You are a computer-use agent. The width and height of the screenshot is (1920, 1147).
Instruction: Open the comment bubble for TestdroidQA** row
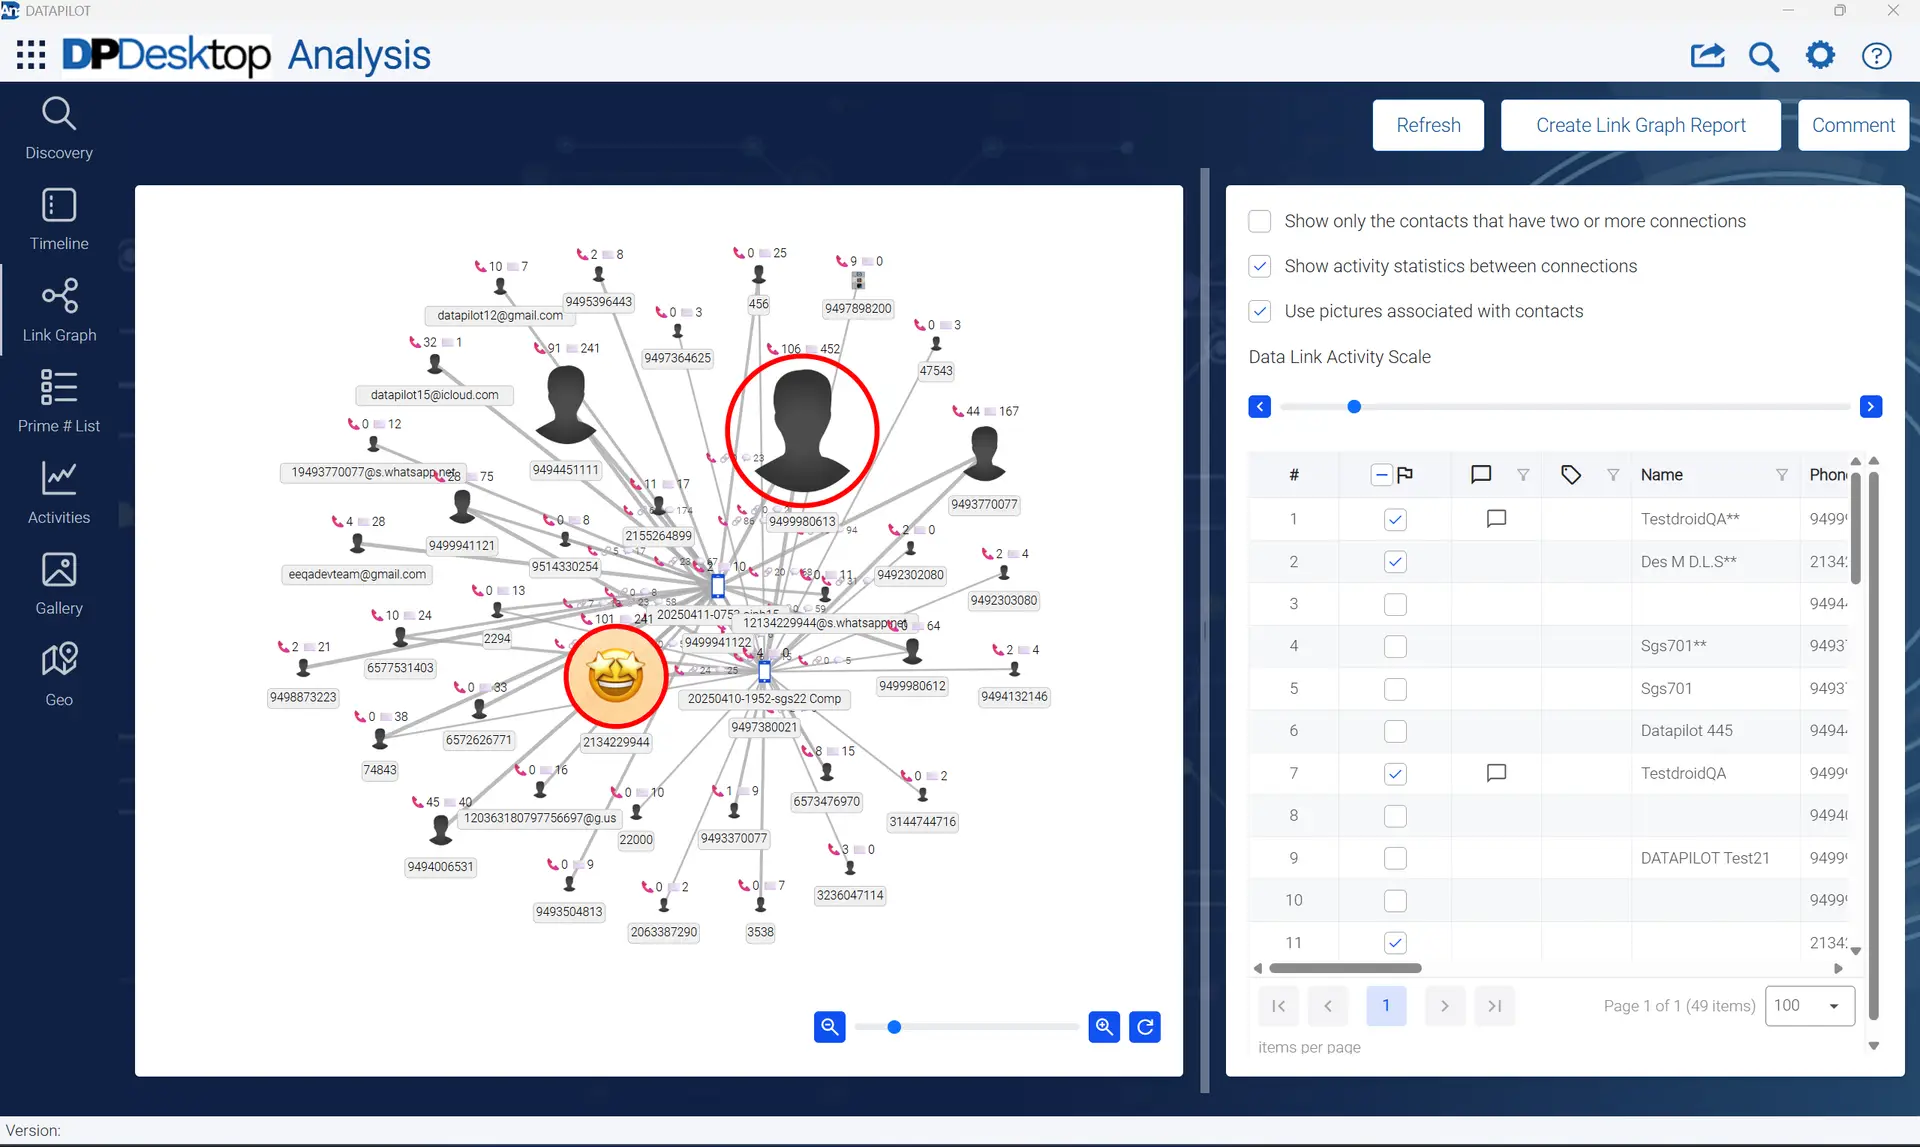tap(1496, 518)
